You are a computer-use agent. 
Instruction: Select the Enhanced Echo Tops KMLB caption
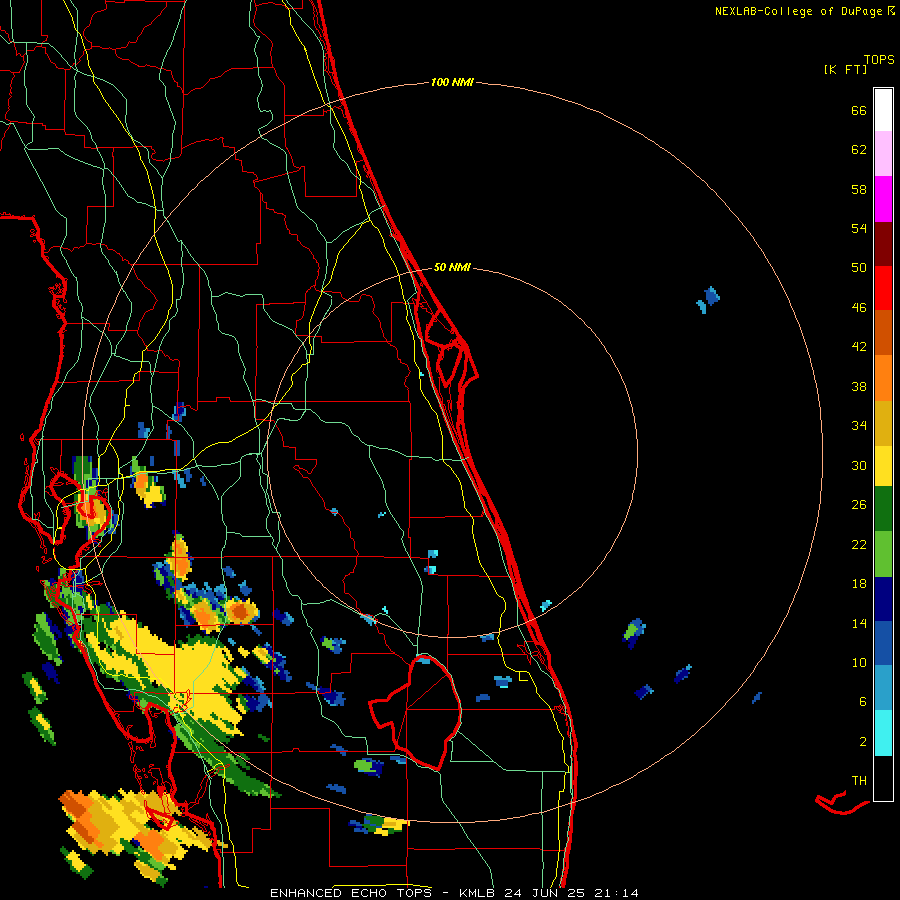tap(454, 893)
